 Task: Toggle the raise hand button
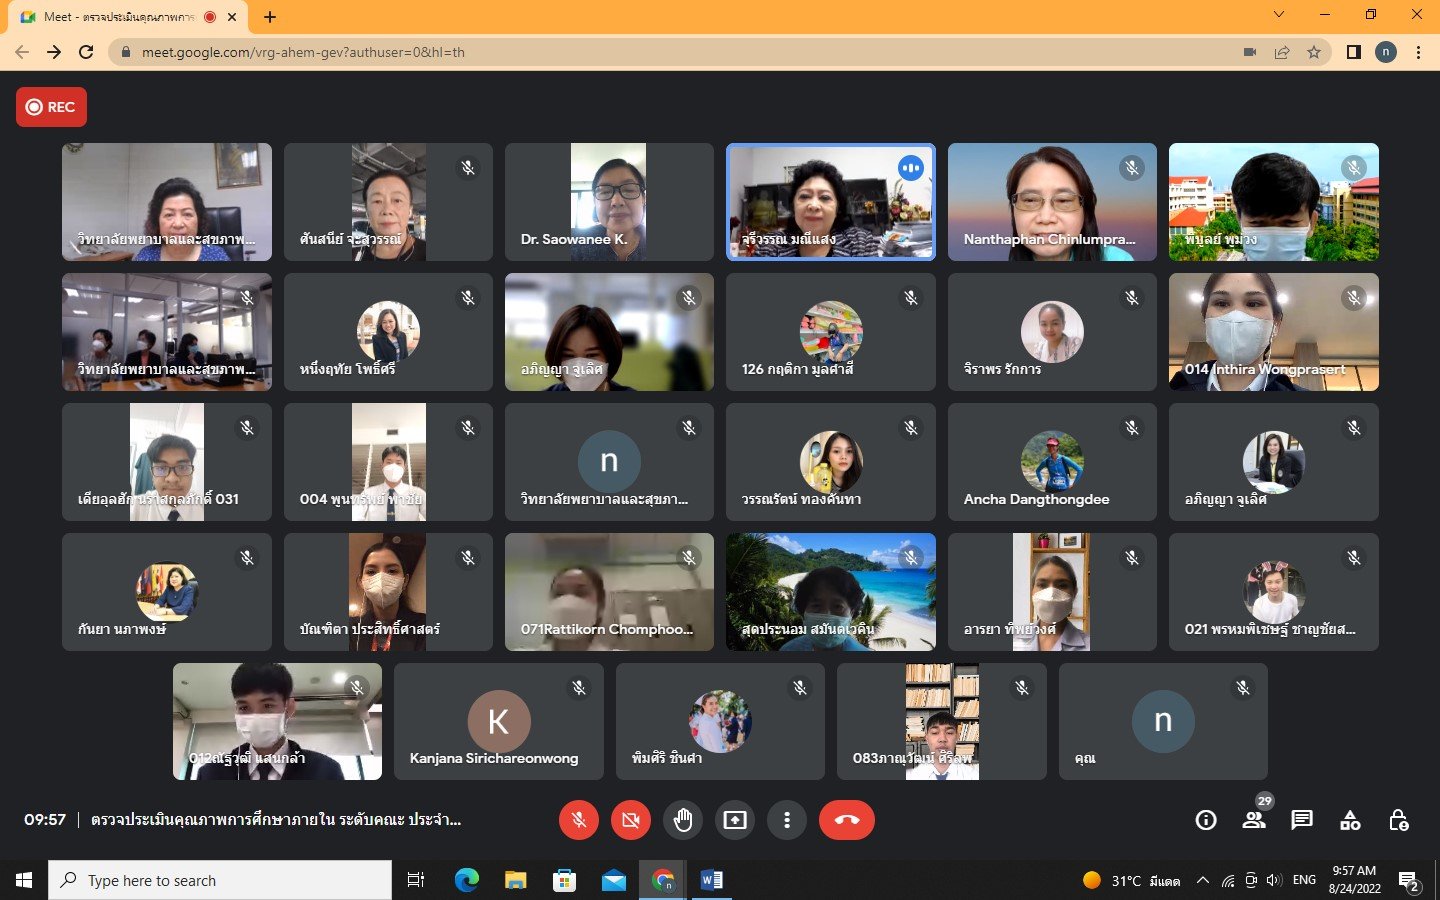click(683, 820)
